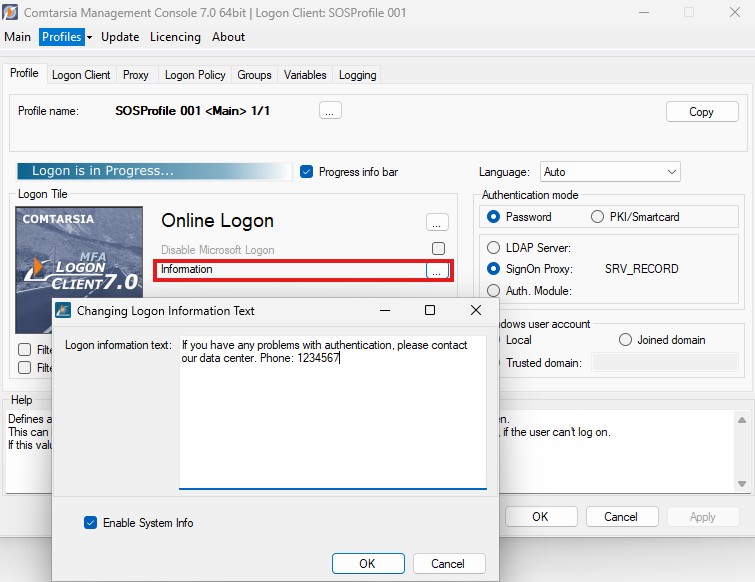Screen dimensions: 755x582
Task: Click the ellipsis button beside Online Logon
Action: pos(437,222)
